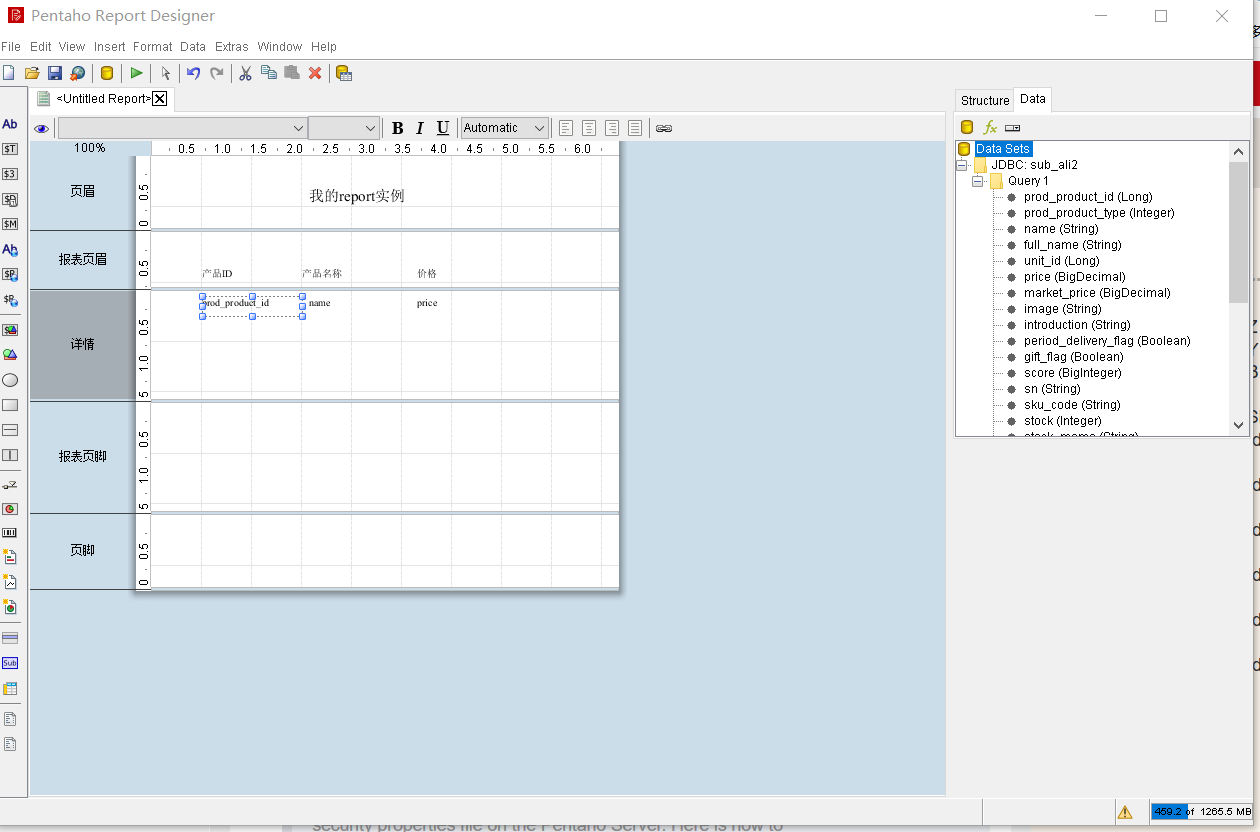Screen dimensions: 1260x832
Task: Open the Insert menu
Action: tap(110, 47)
